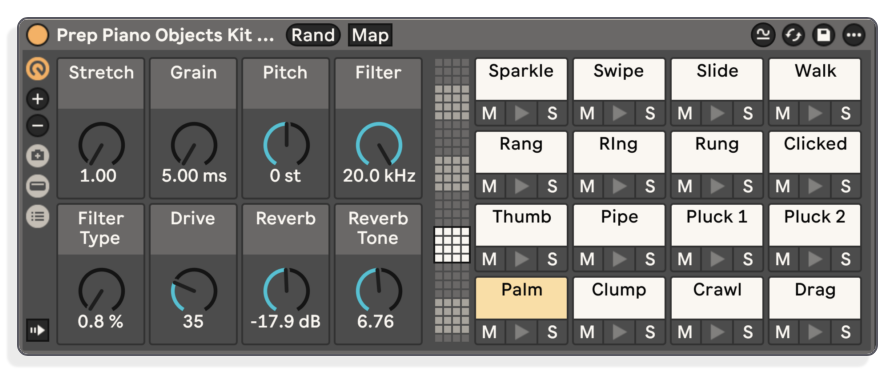The width and height of the screenshot is (895, 373).
Task: Mute the Clicked pad
Action: point(783,186)
